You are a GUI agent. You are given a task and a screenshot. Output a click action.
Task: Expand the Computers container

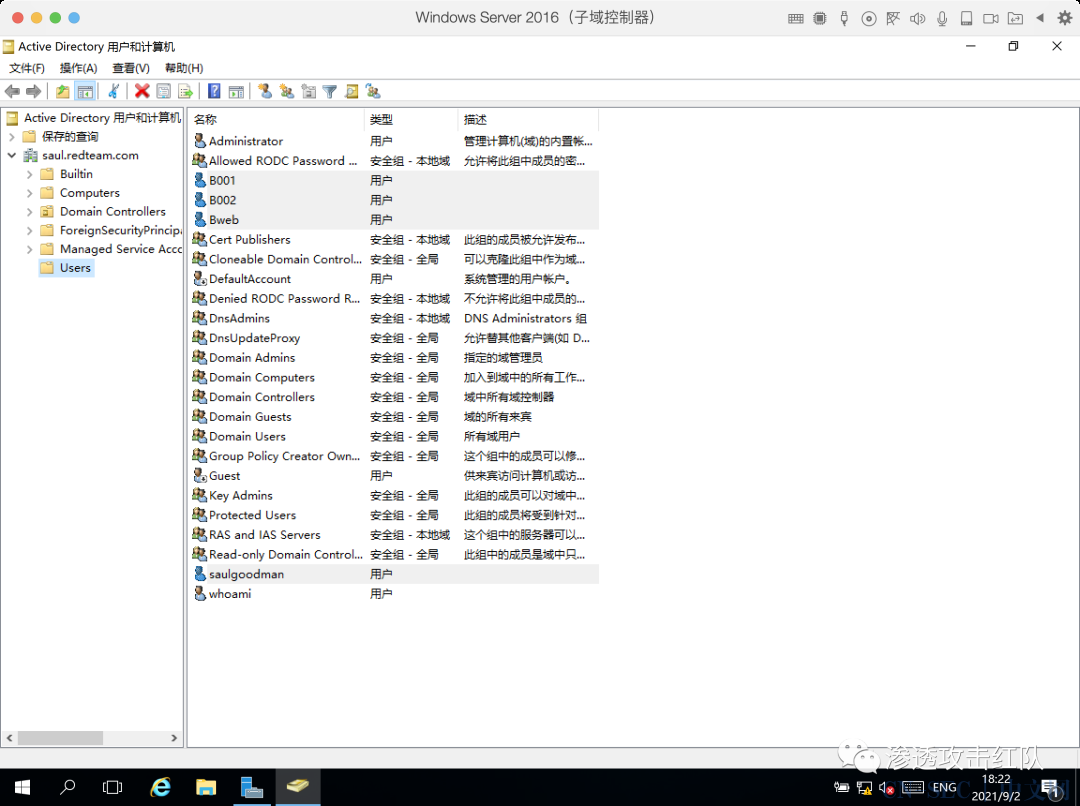(30, 193)
